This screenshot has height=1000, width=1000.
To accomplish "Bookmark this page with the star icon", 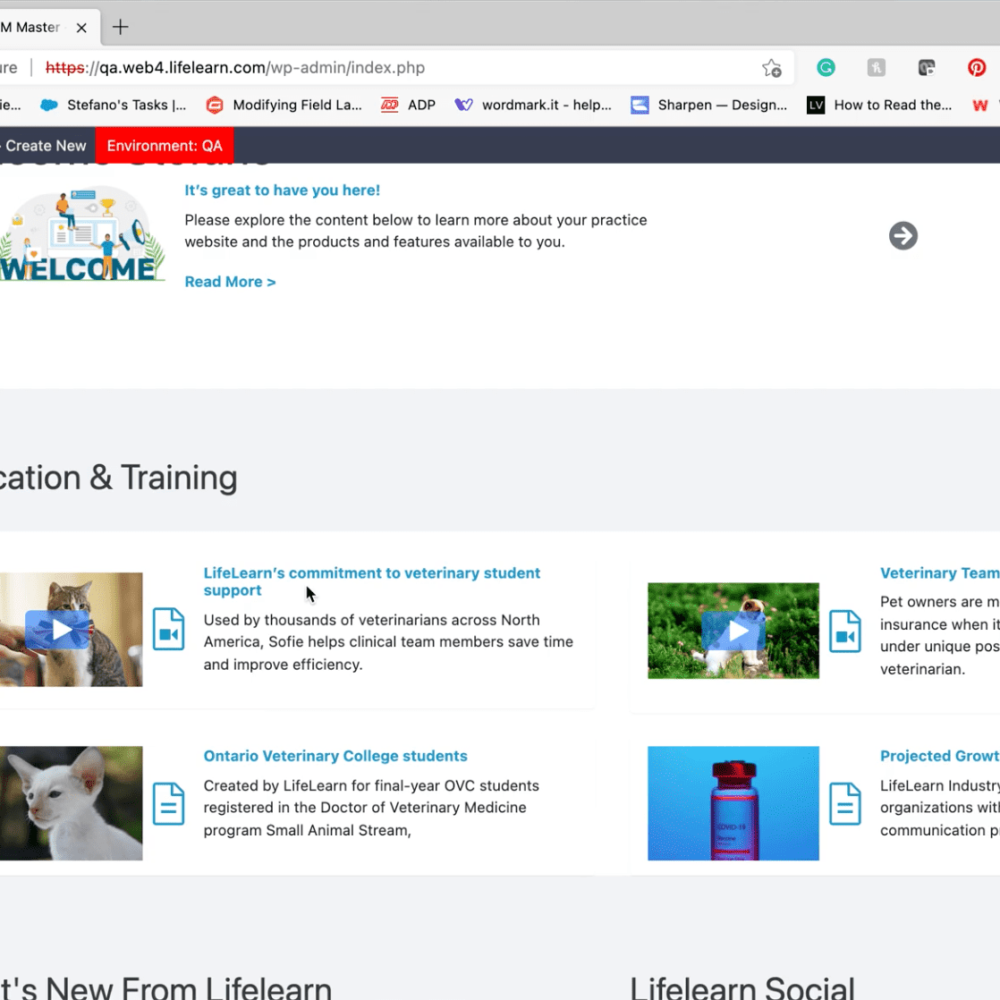I will click(x=772, y=68).
